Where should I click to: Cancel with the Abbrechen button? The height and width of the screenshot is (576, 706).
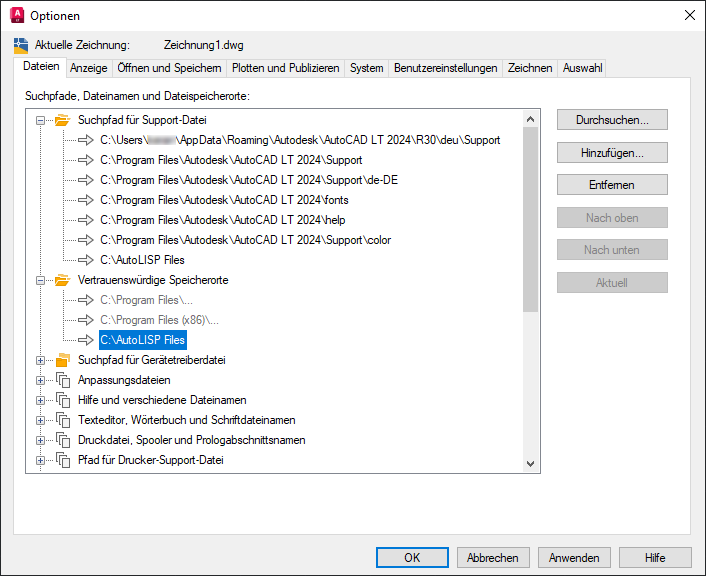click(x=493, y=558)
